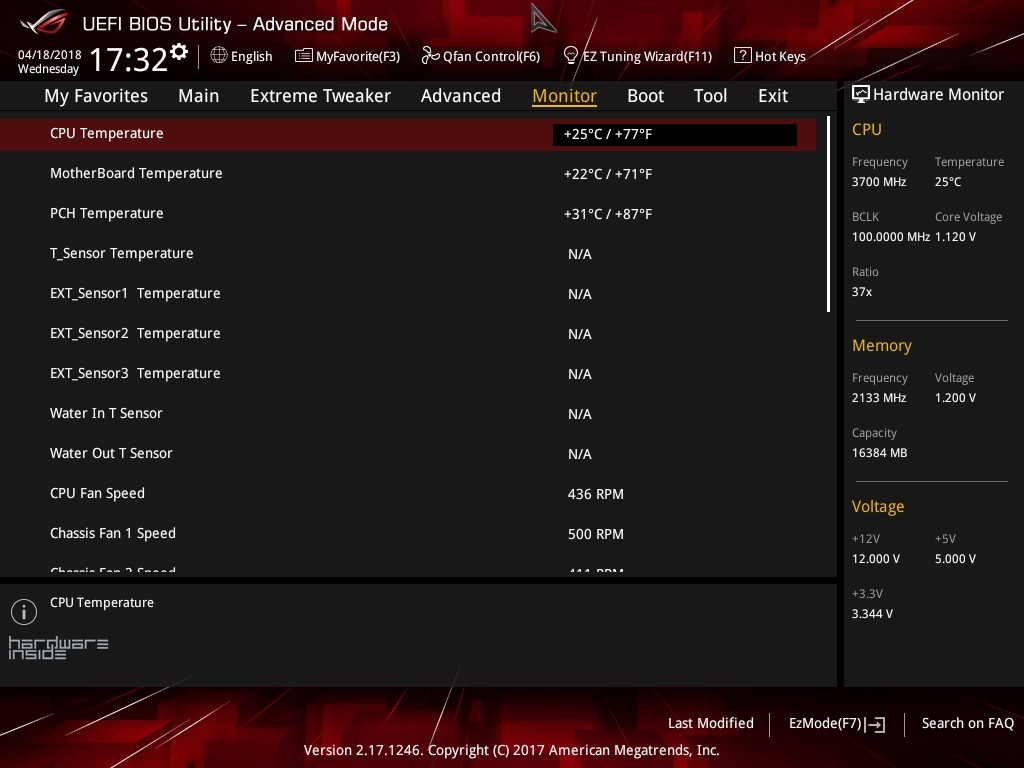Click the Hardware Monitor display icon
This screenshot has width=1024, height=768.
pos(860,94)
